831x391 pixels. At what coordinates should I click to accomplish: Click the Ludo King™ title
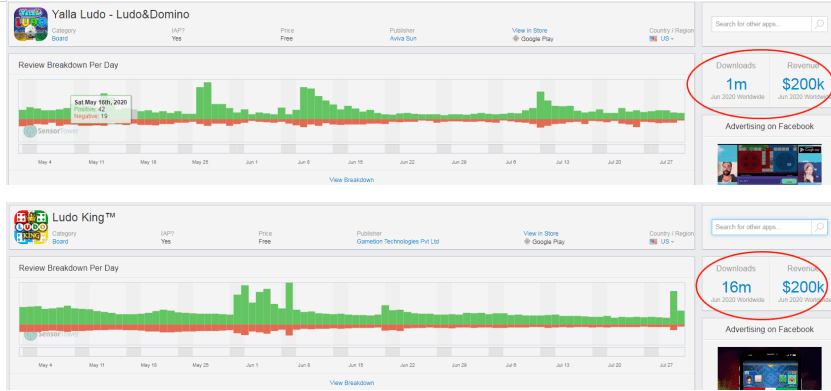84,217
